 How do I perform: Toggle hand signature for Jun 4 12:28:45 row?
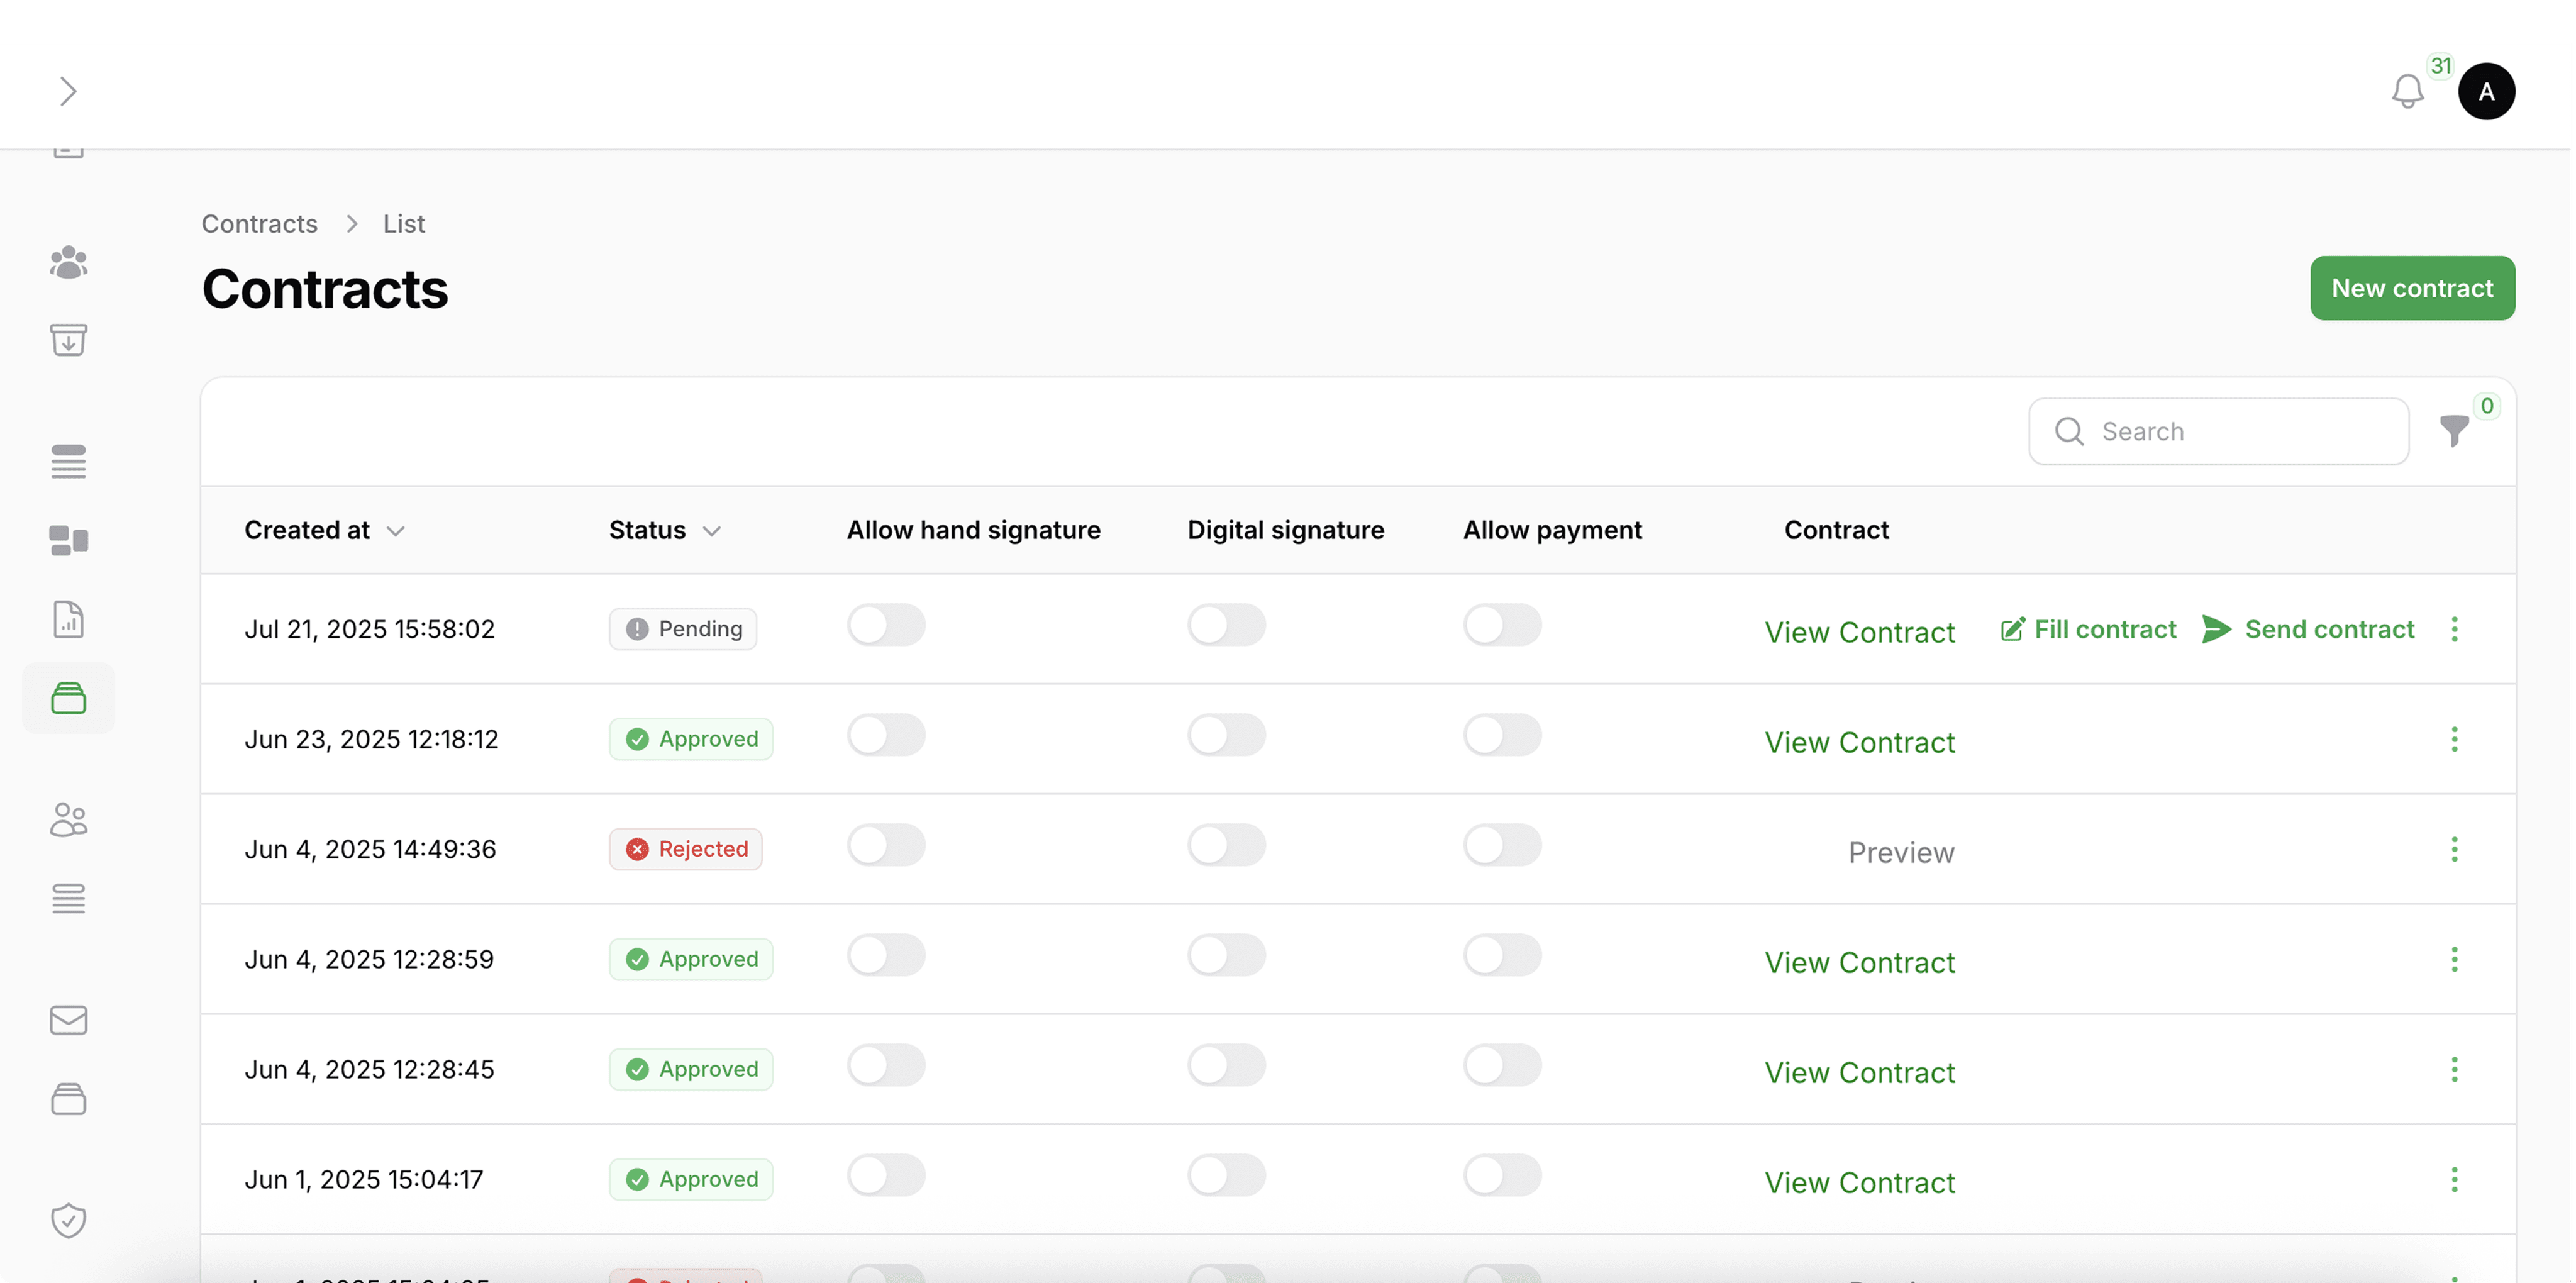pos(886,1065)
